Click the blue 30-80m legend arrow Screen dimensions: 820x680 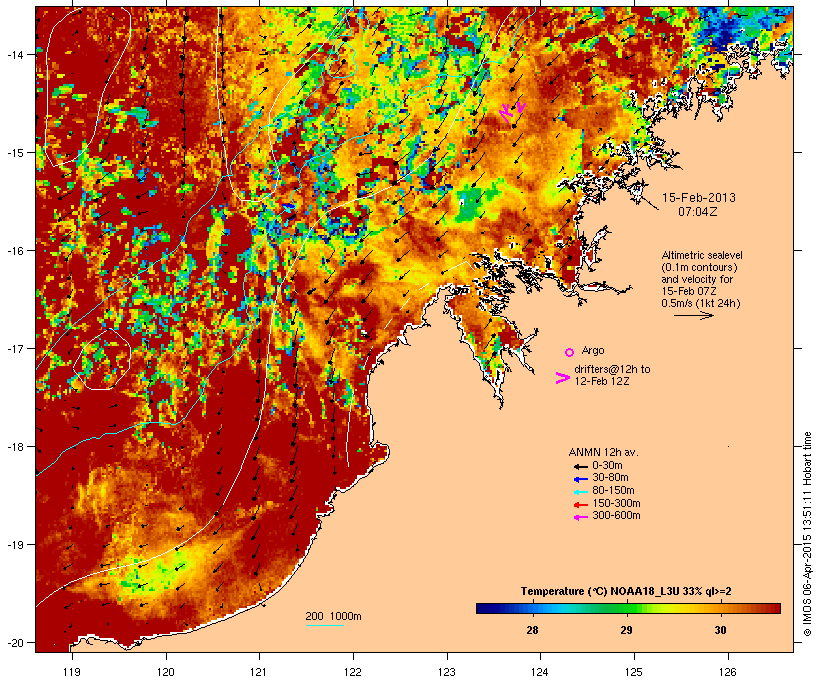580,479
